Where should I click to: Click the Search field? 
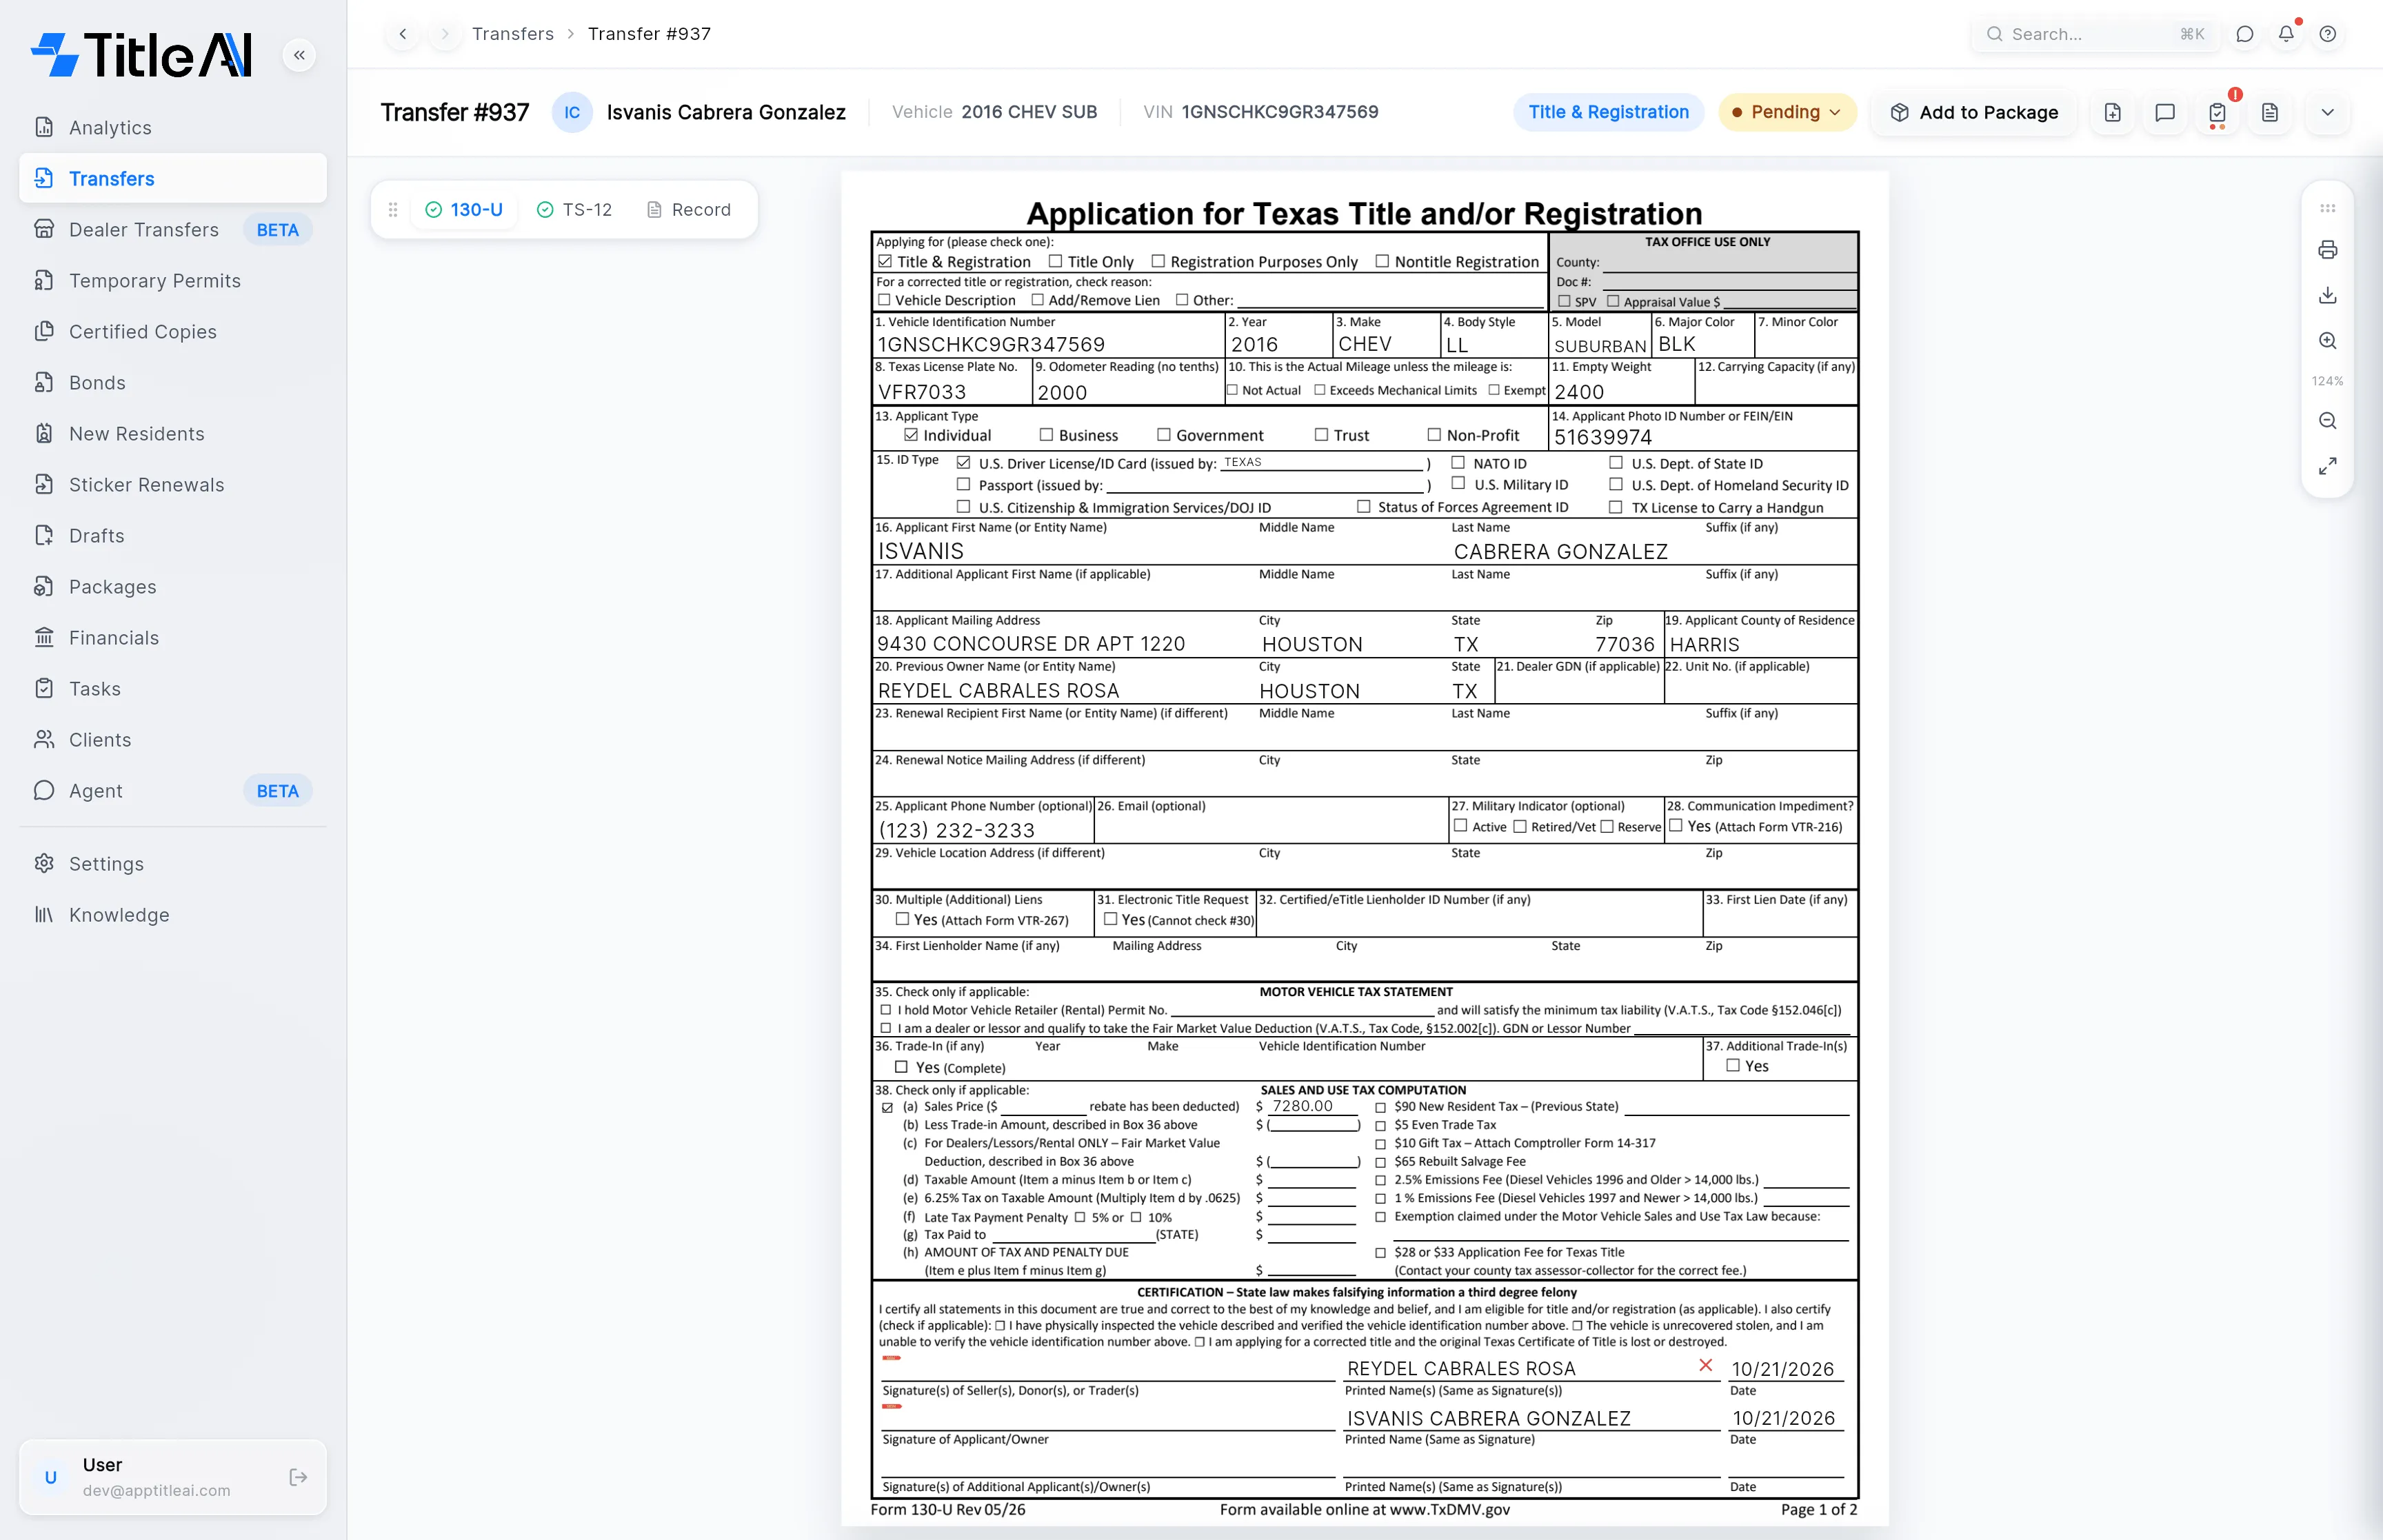tap(2095, 34)
